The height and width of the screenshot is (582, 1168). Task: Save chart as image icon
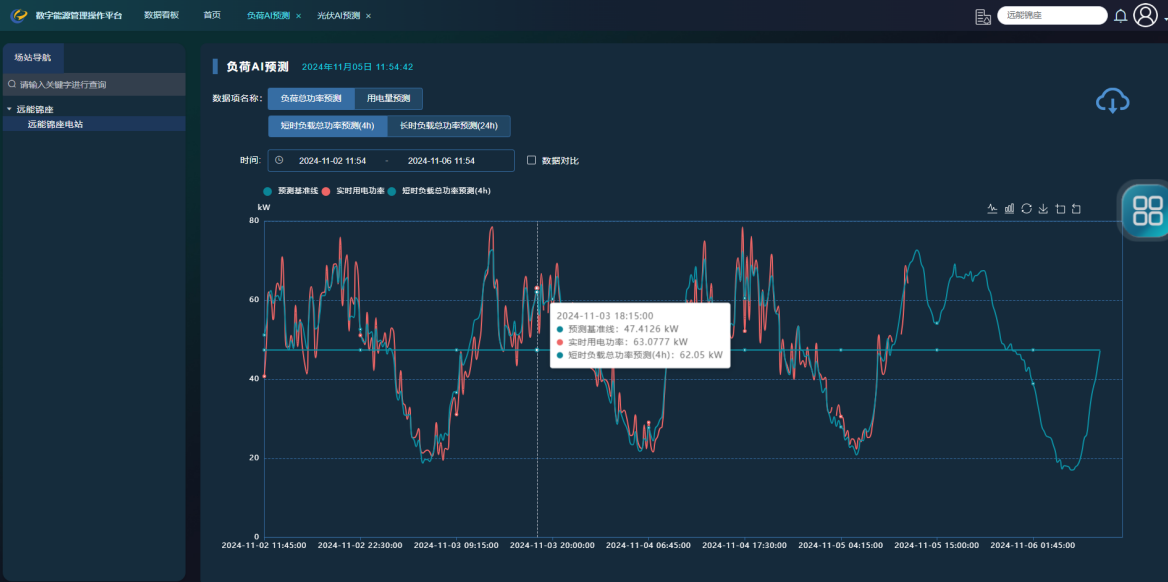click(1043, 209)
